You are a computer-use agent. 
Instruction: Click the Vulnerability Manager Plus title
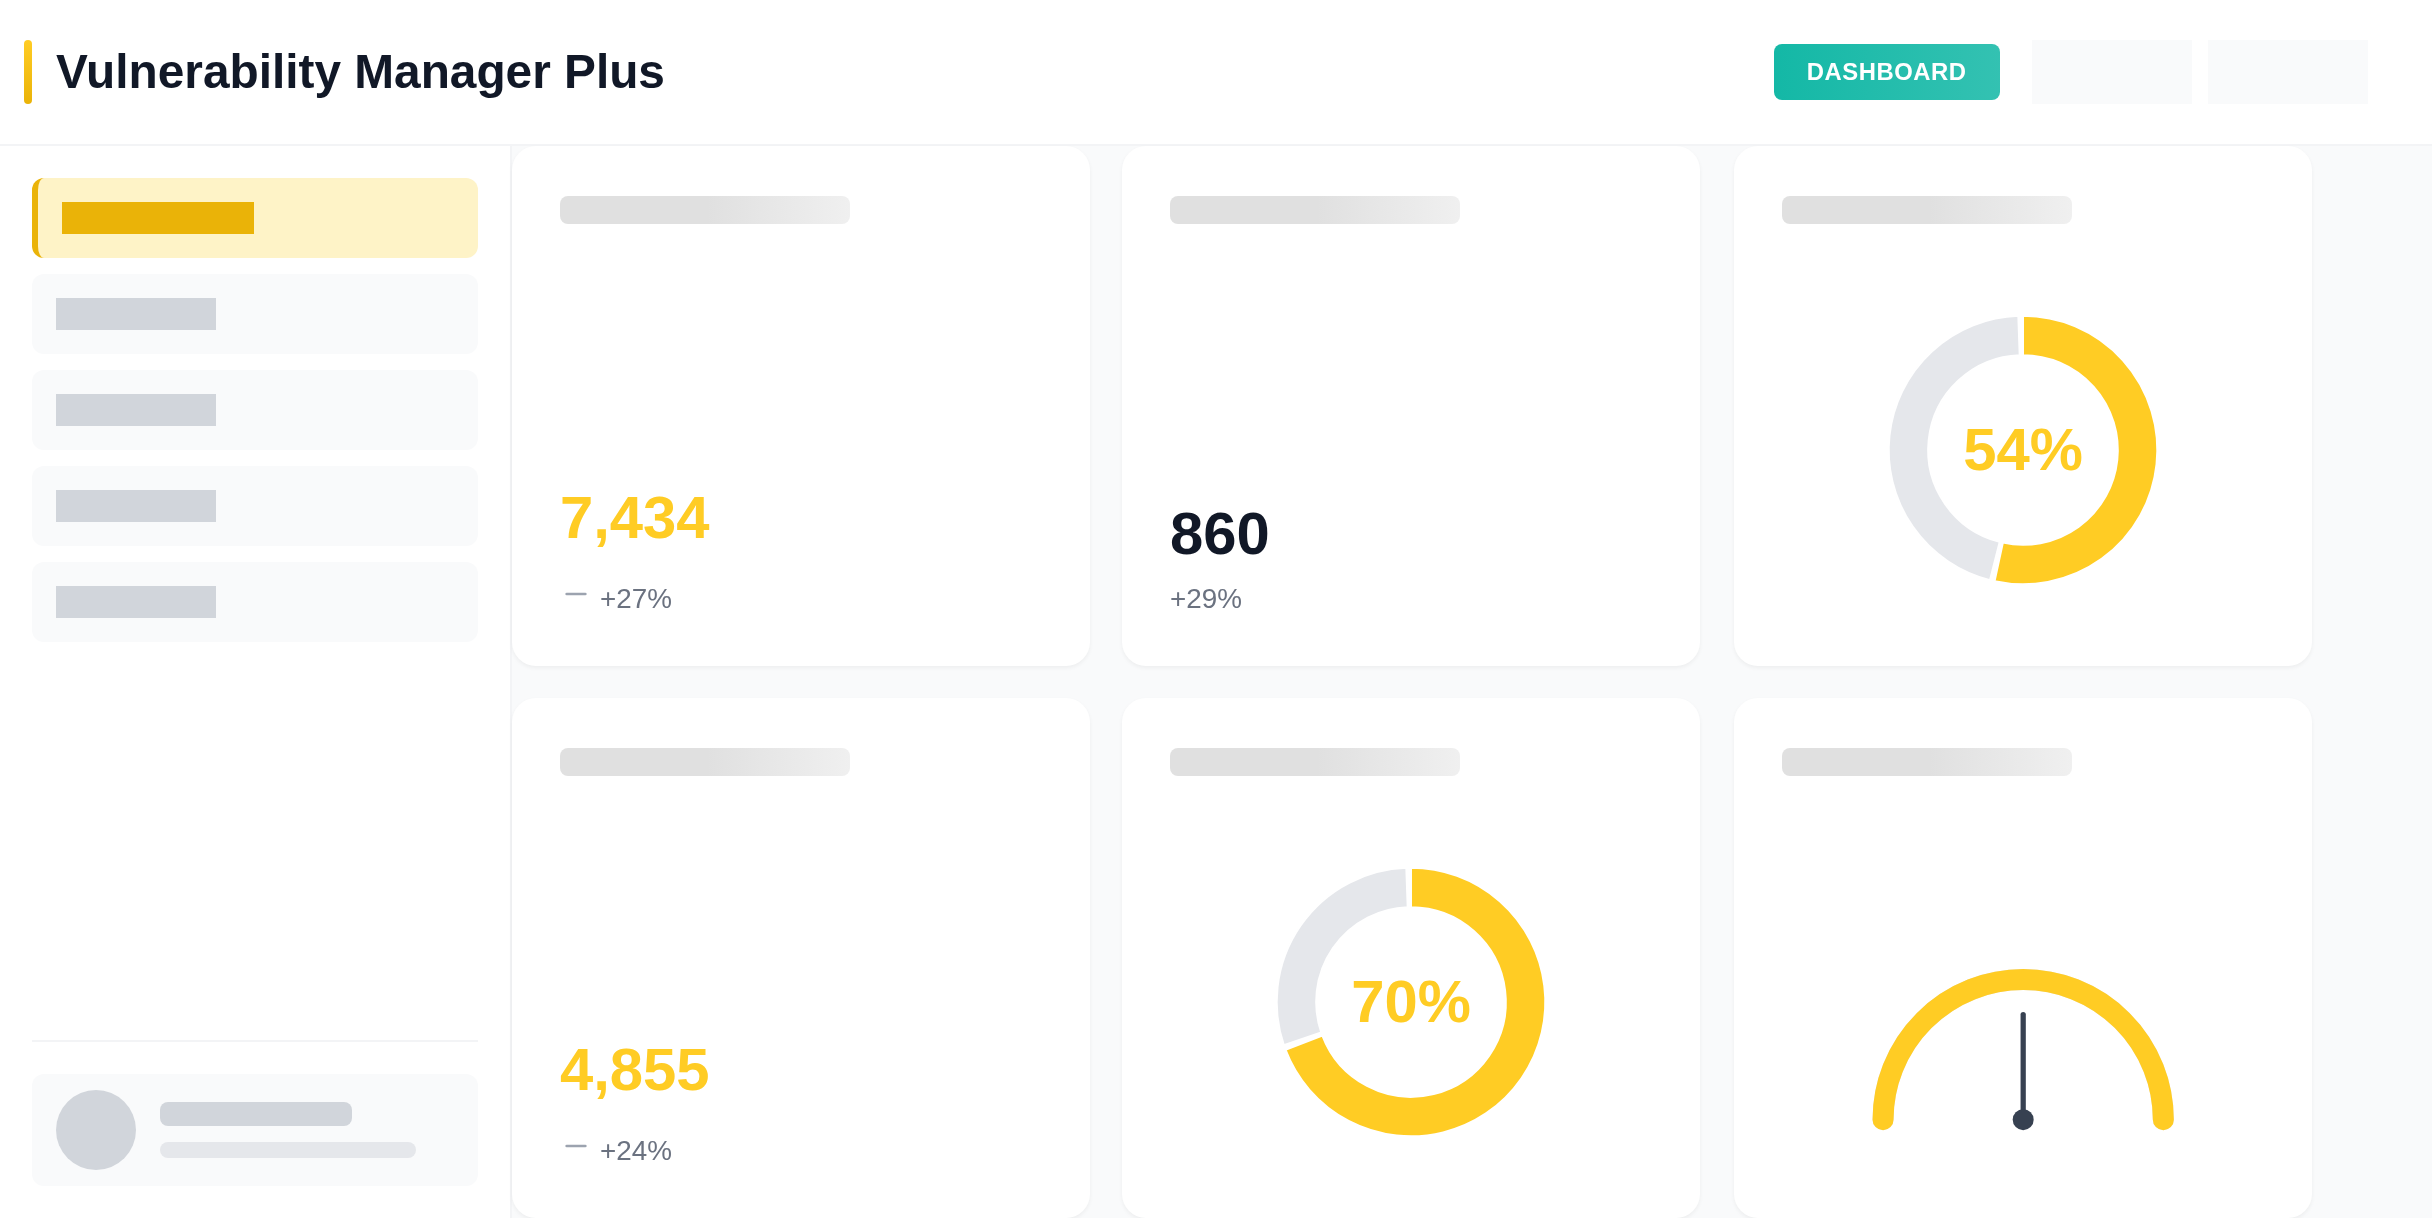[360, 72]
